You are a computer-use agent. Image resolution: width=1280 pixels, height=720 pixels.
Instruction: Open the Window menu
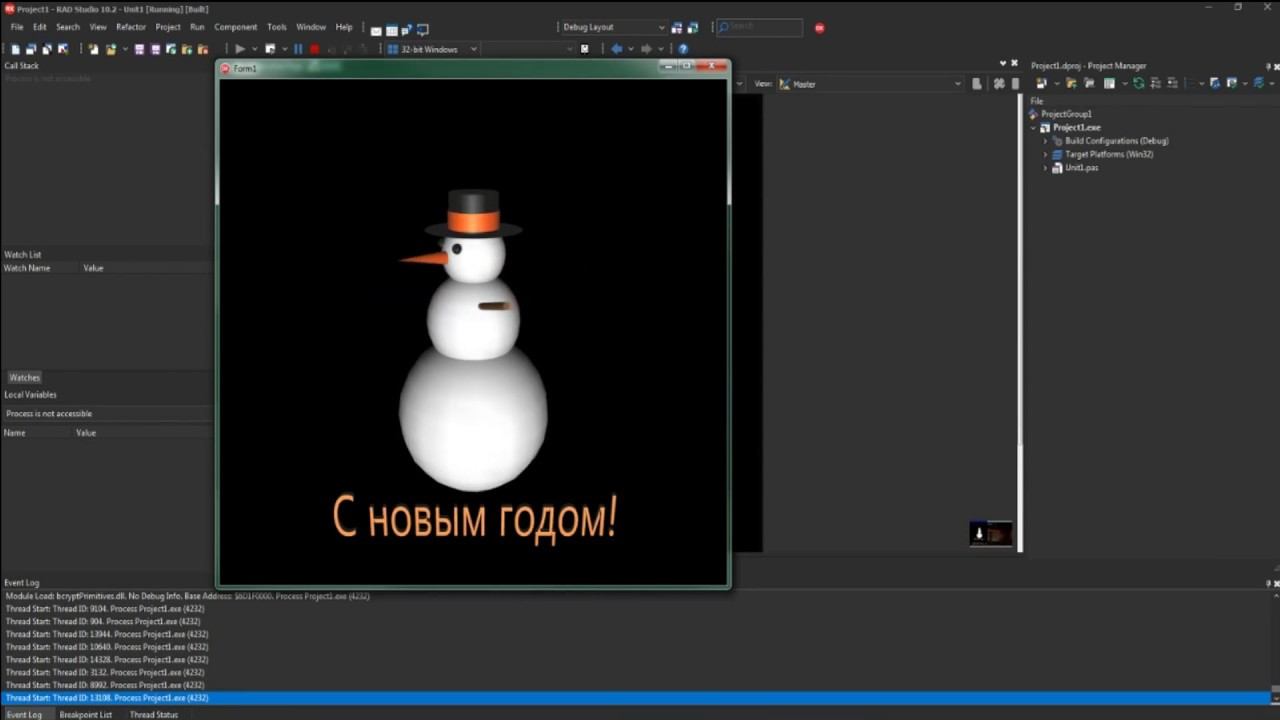click(x=311, y=27)
